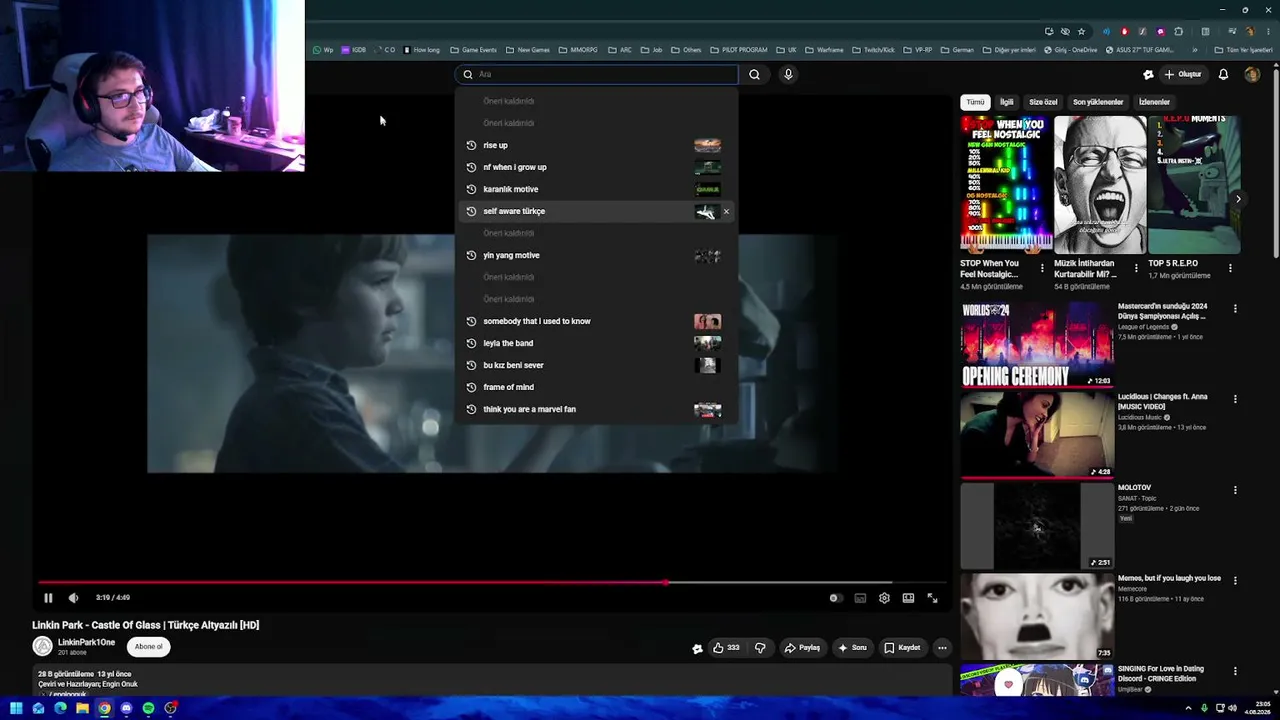The image size is (1280, 720).
Task: Start voice search with the microphone
Action: (x=788, y=74)
